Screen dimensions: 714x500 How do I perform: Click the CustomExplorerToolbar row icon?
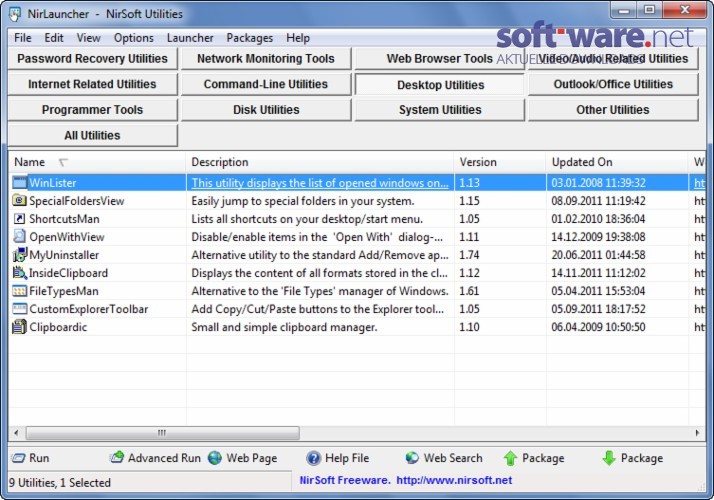click(20, 309)
